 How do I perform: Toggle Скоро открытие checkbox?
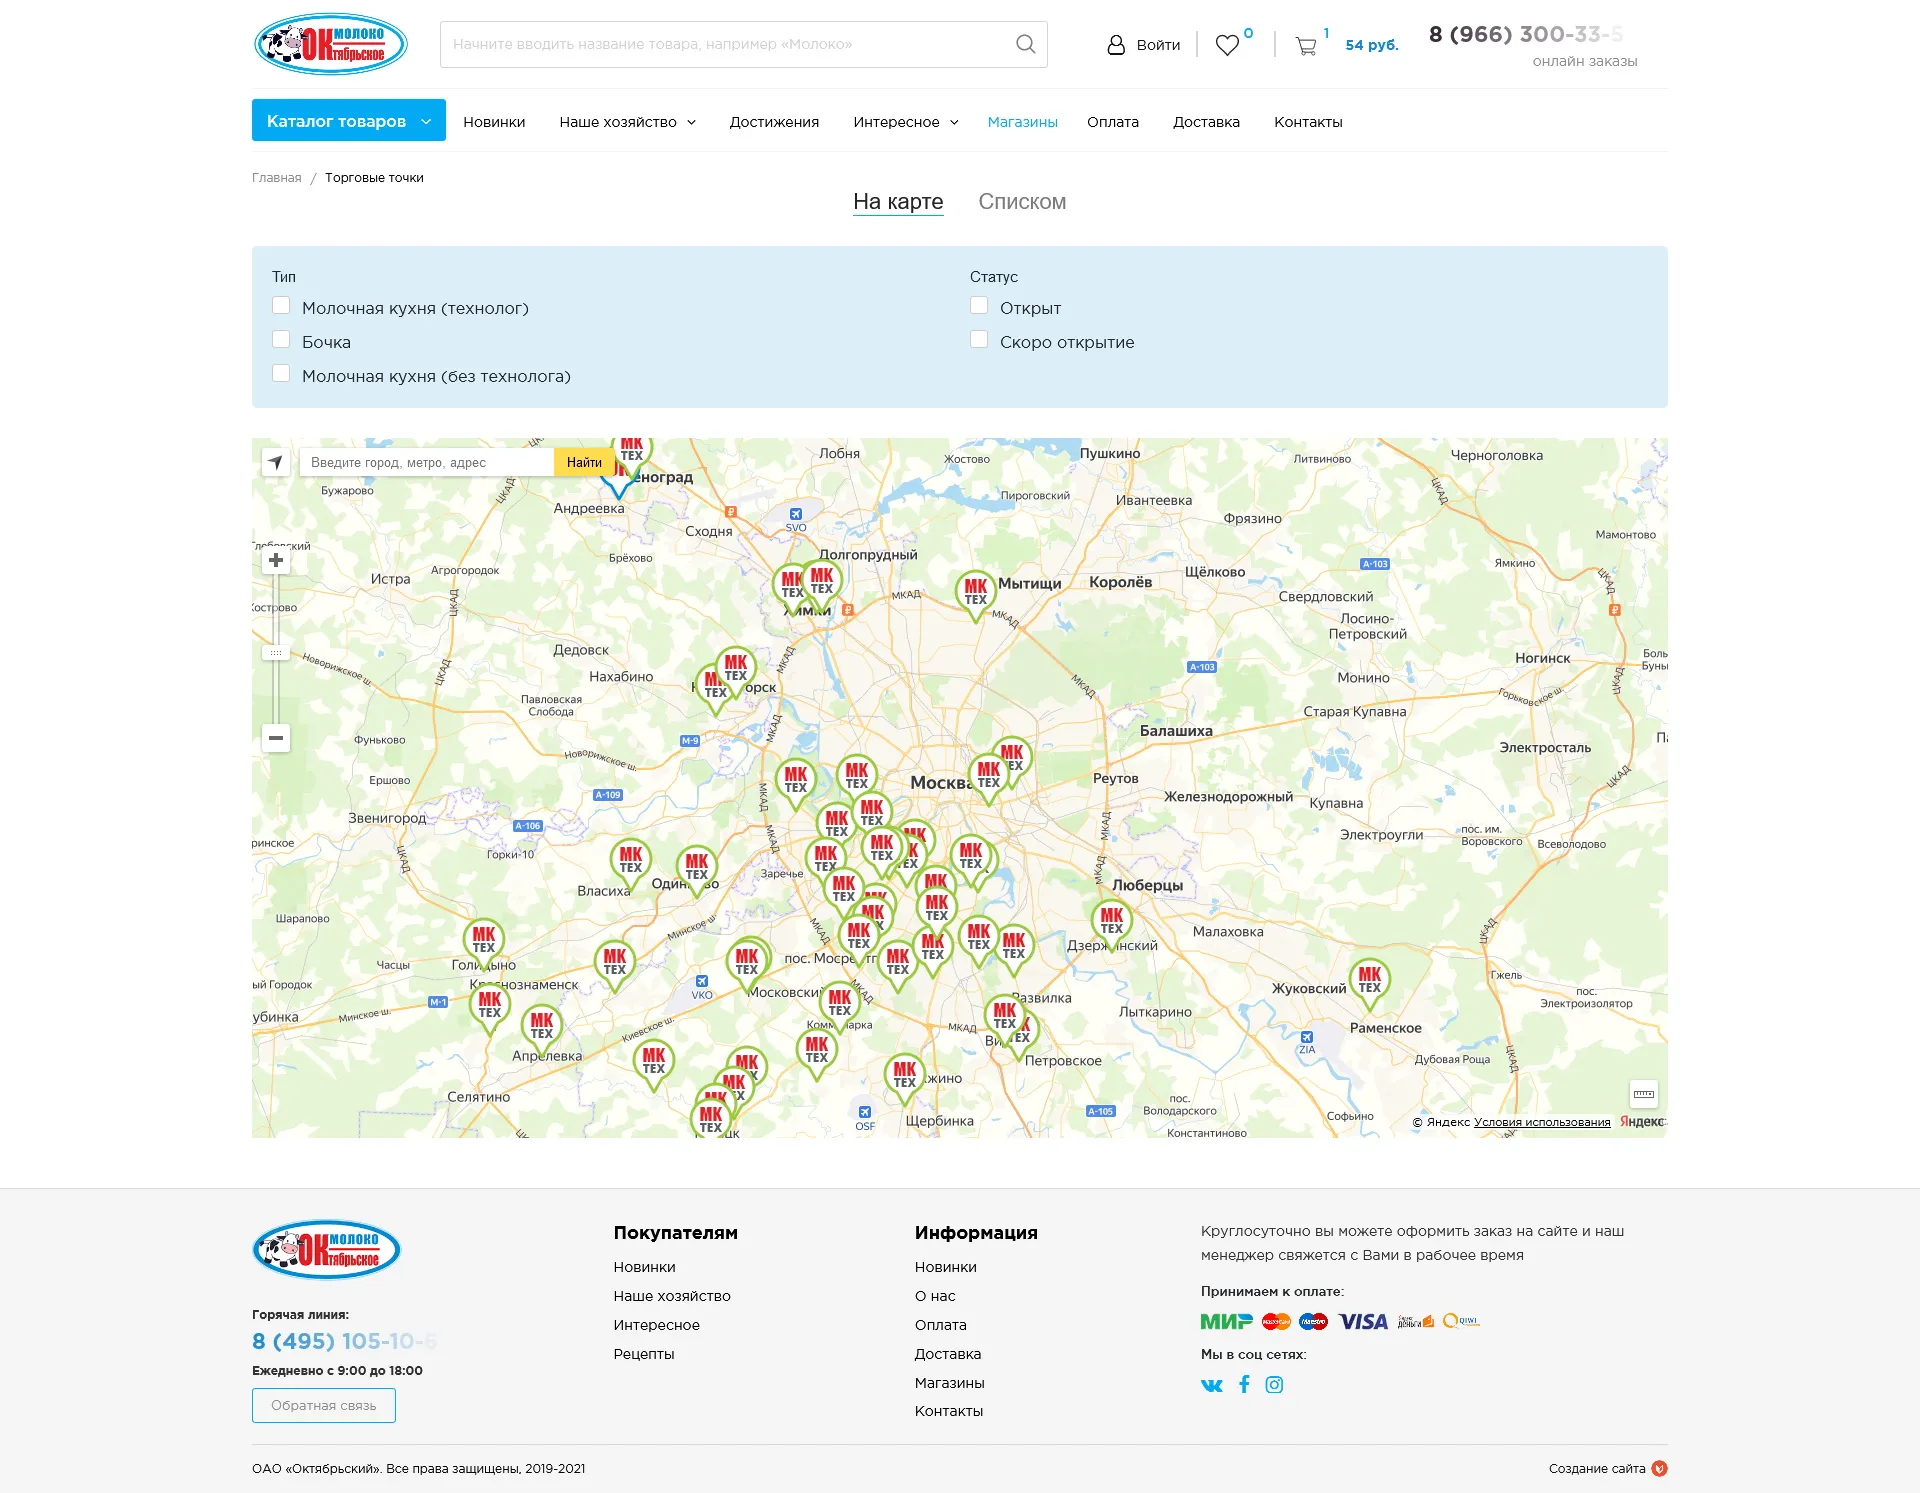point(979,340)
